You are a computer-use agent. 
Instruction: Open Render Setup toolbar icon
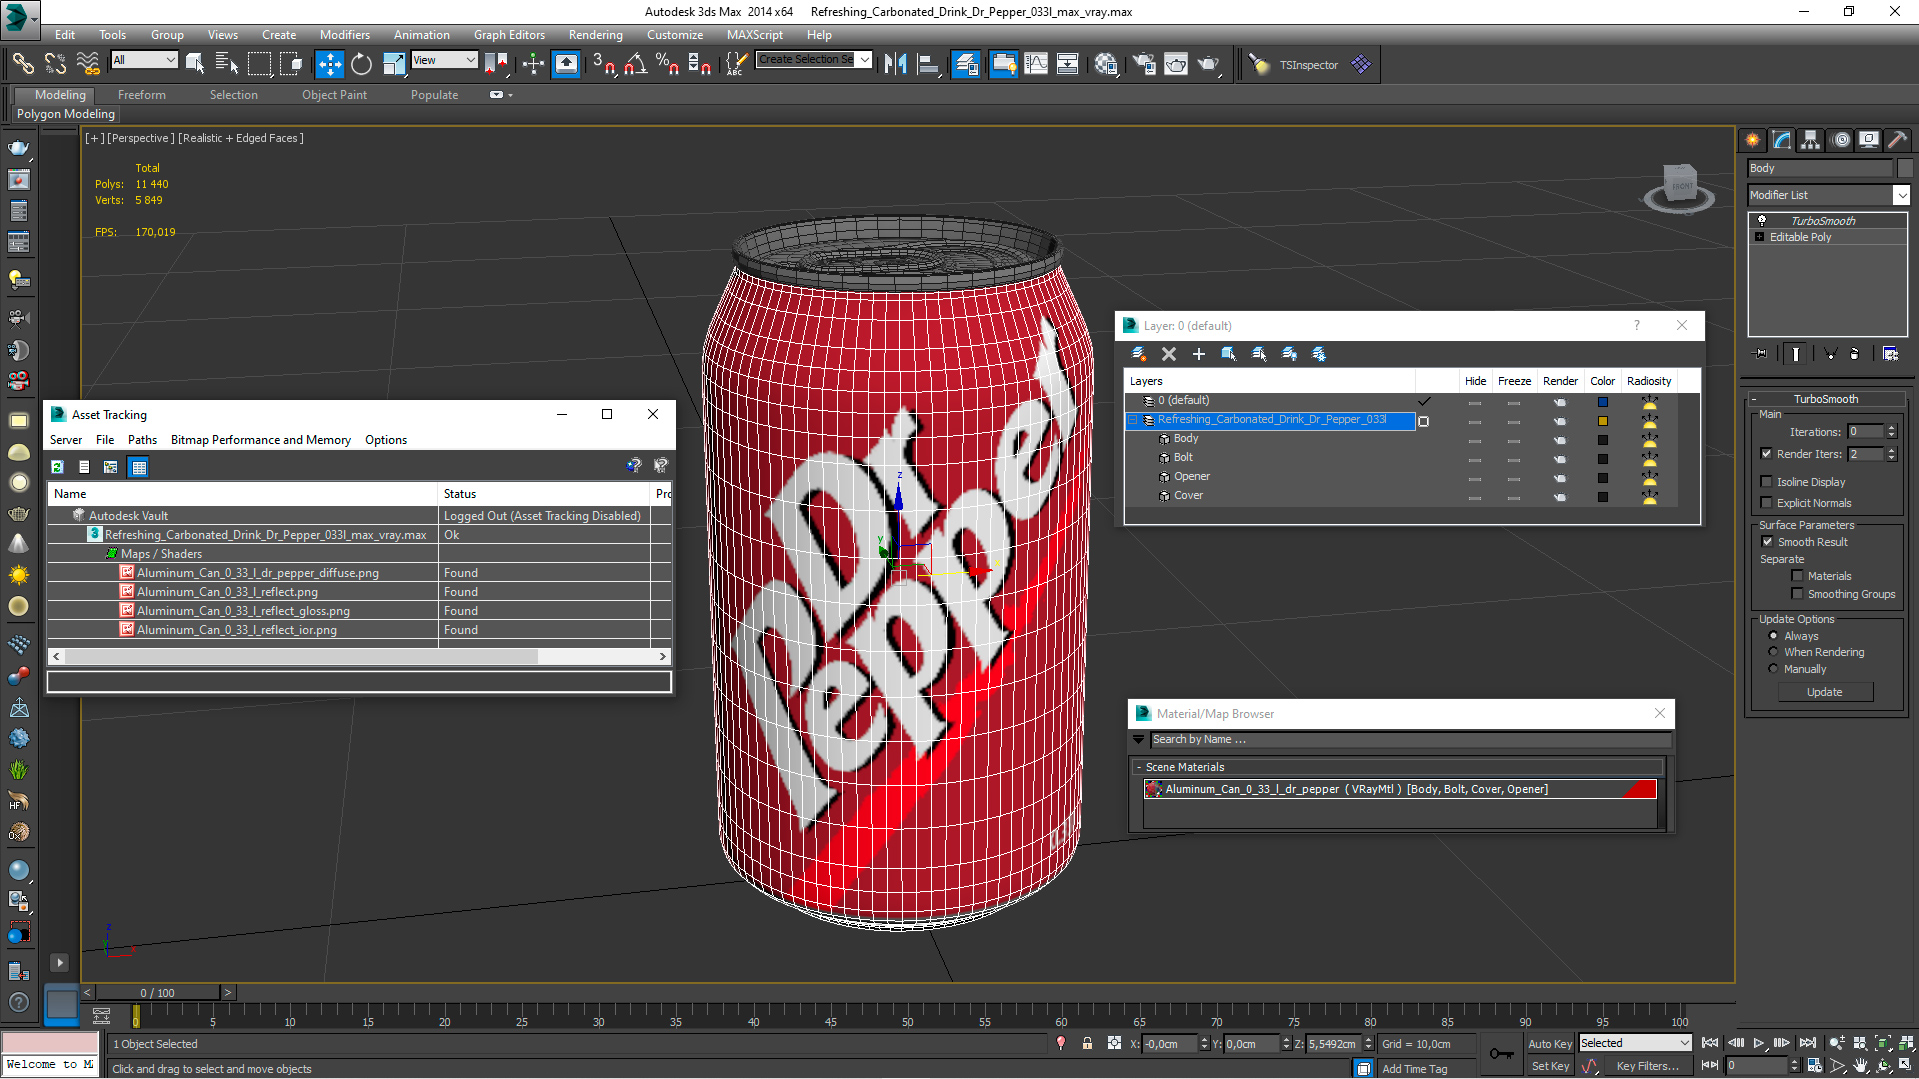tap(1143, 64)
